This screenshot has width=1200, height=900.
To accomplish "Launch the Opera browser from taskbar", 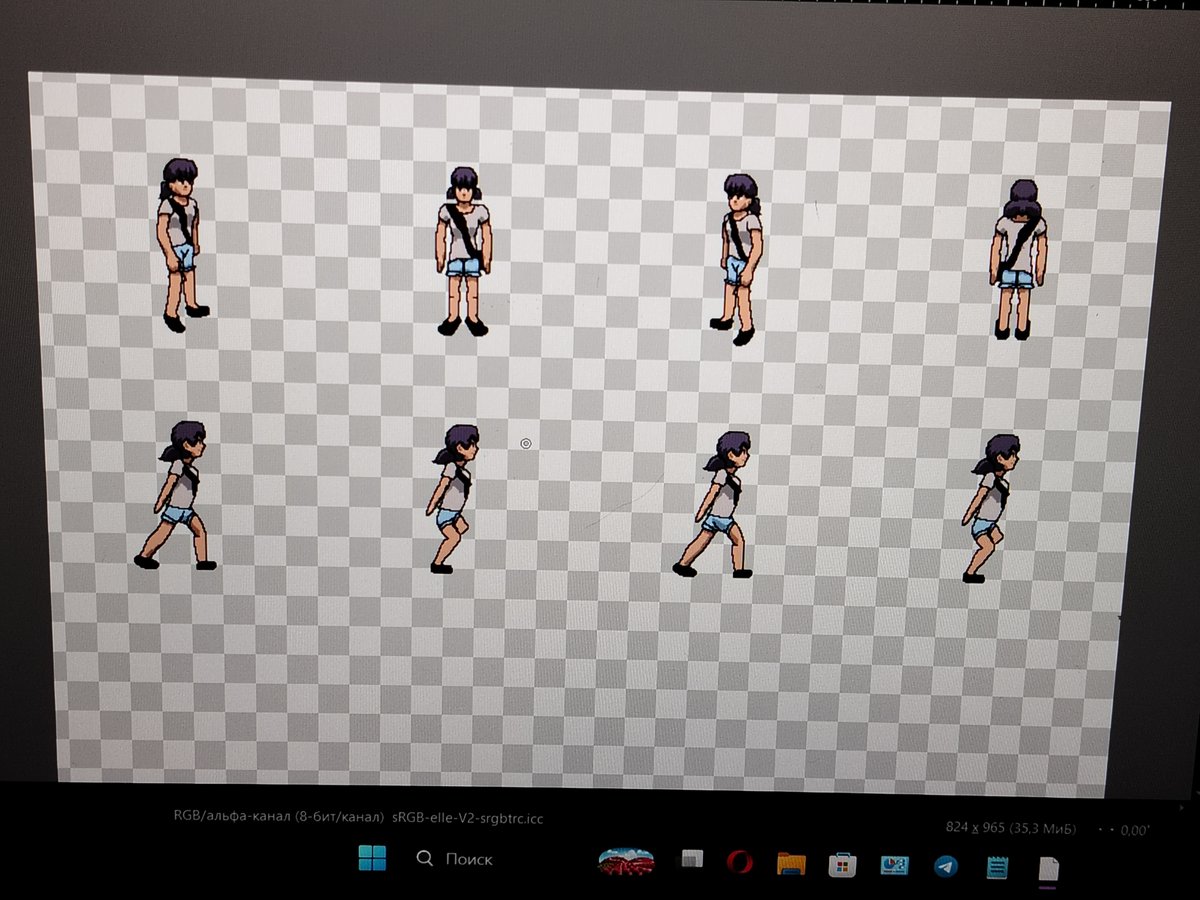I will [739, 861].
